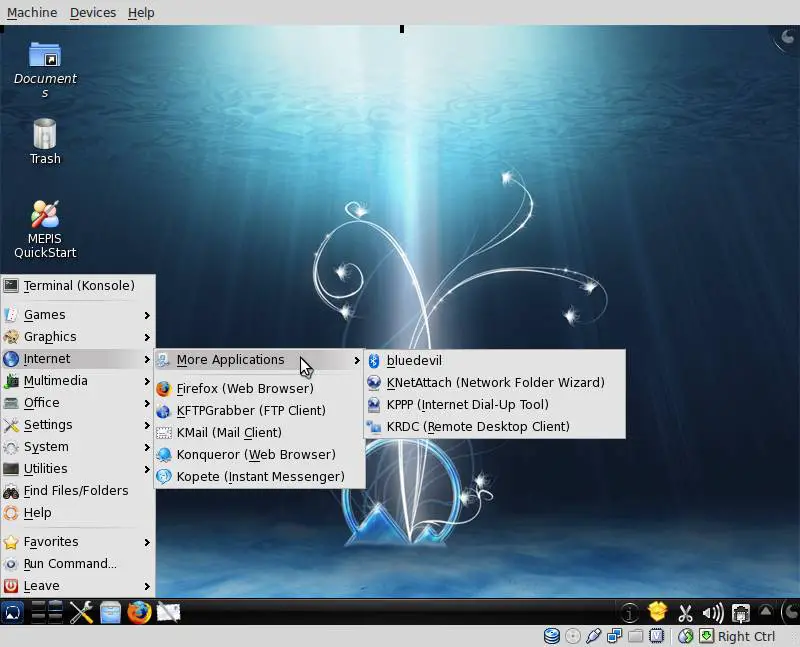This screenshot has width=800, height=647.
Task: Expand the Games submenu
Action: click(x=78, y=315)
